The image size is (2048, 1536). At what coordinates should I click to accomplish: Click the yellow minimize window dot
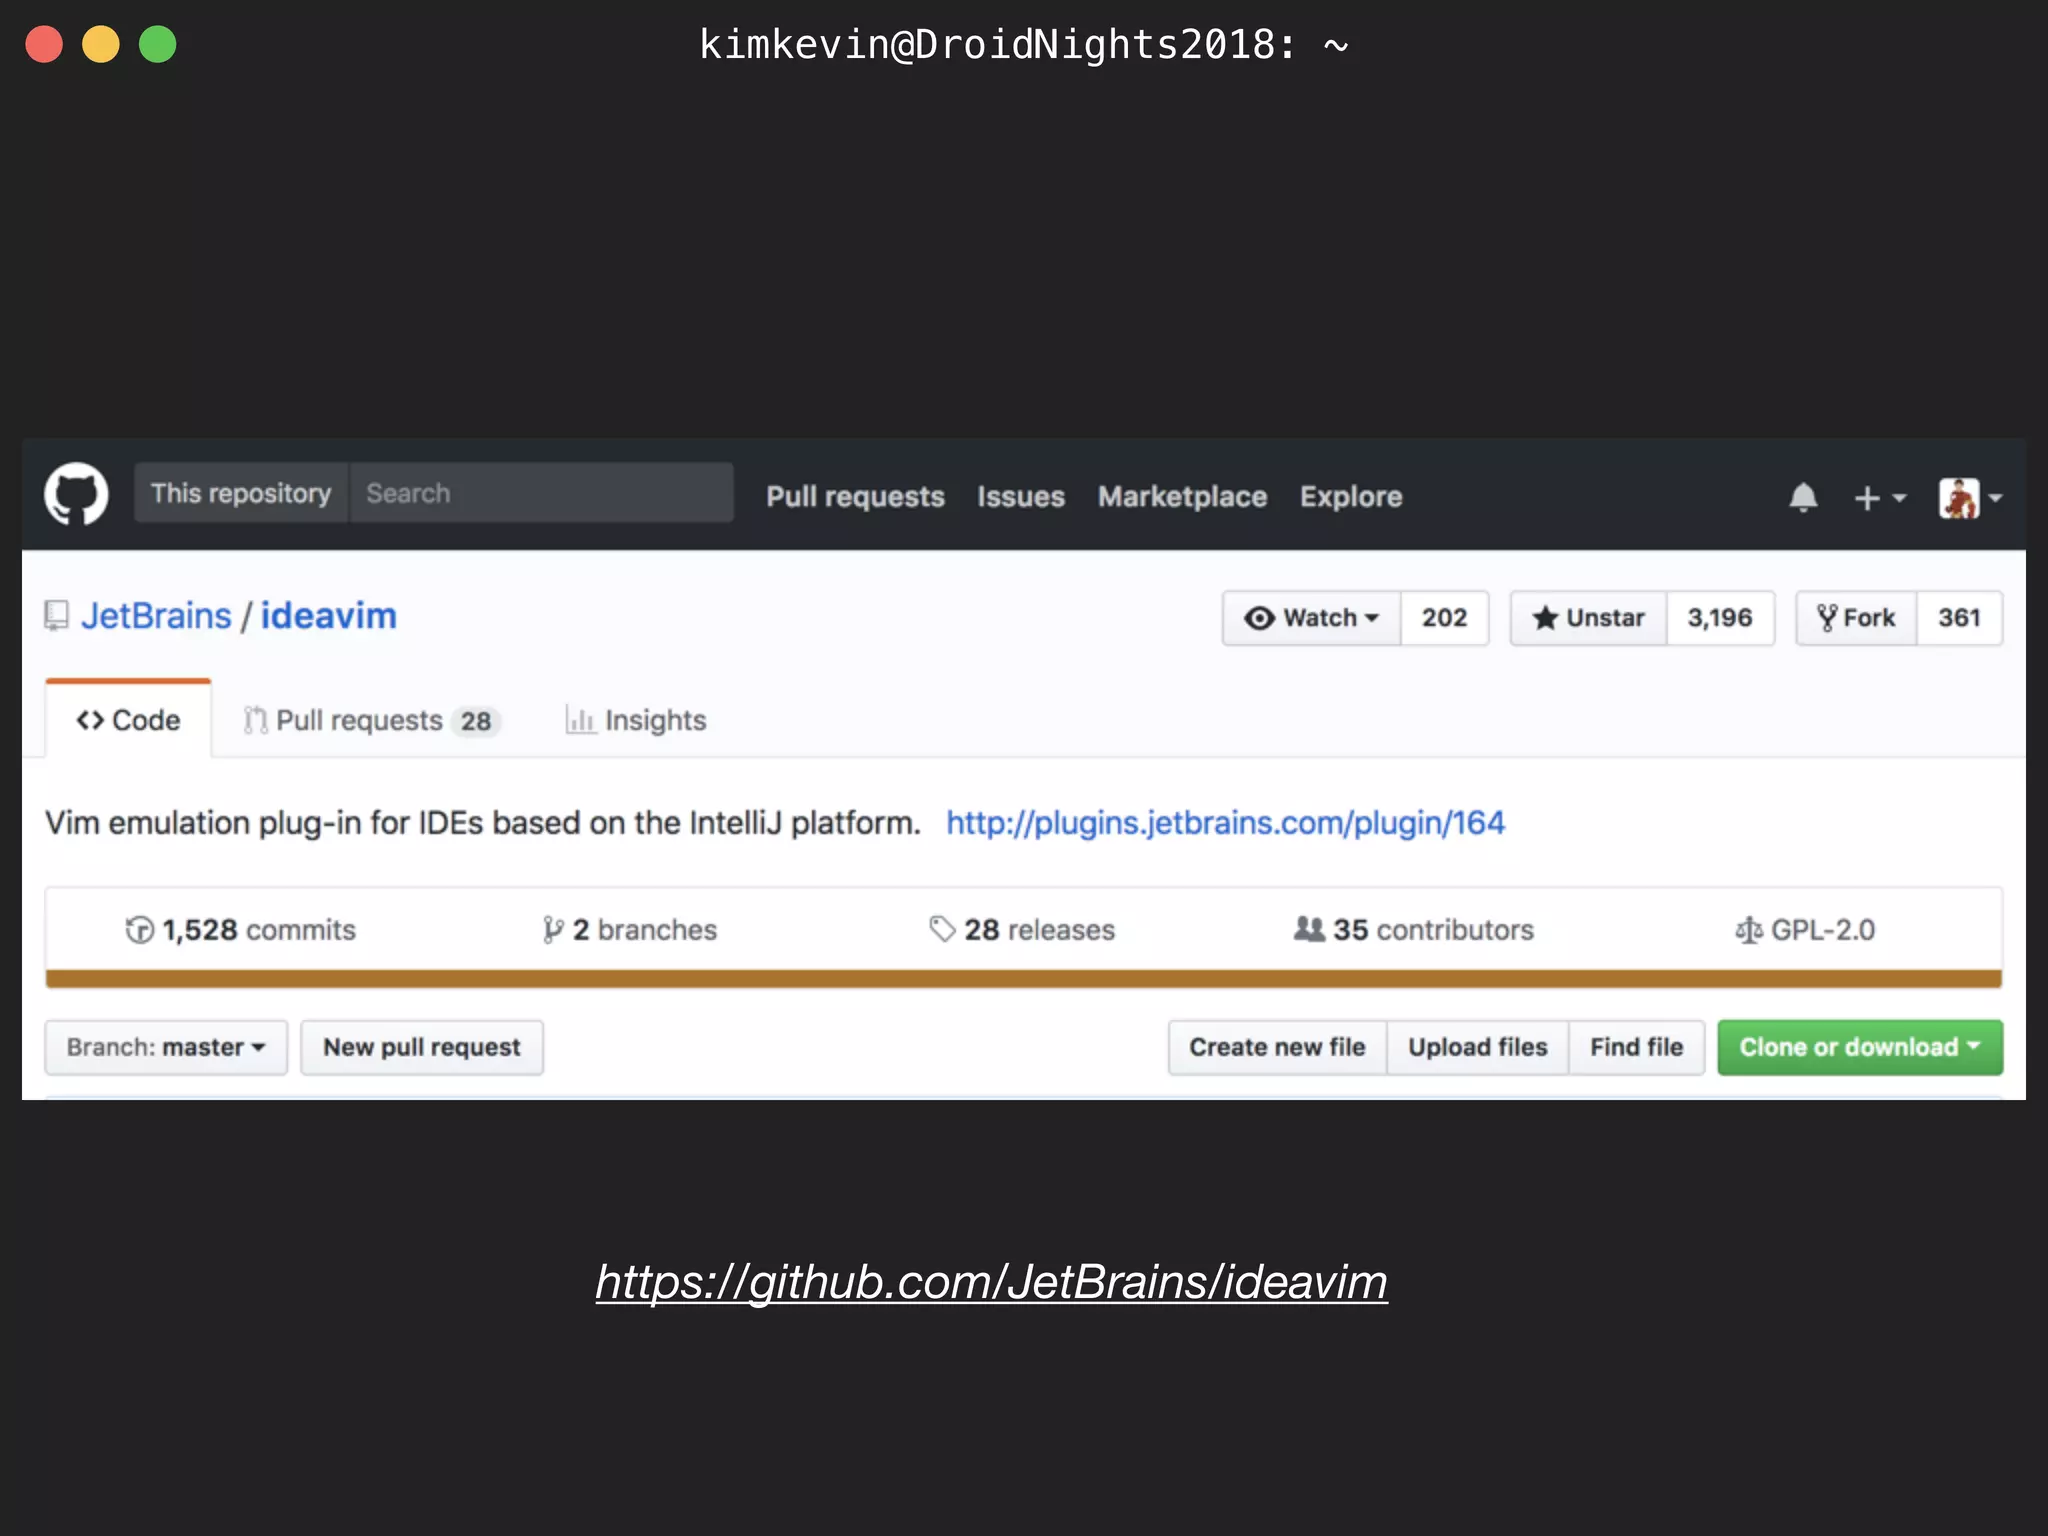tap(101, 44)
